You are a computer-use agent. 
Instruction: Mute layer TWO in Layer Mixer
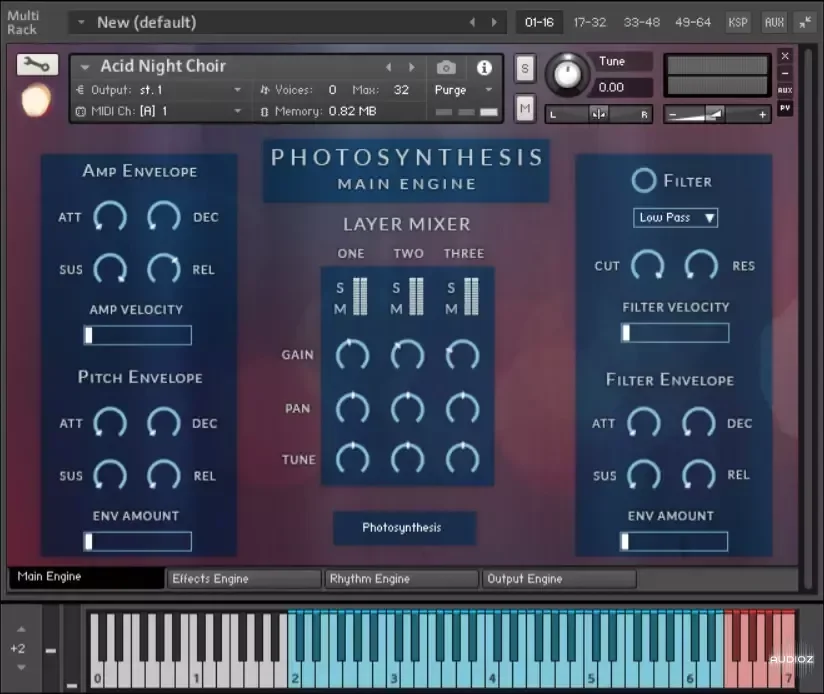(396, 309)
